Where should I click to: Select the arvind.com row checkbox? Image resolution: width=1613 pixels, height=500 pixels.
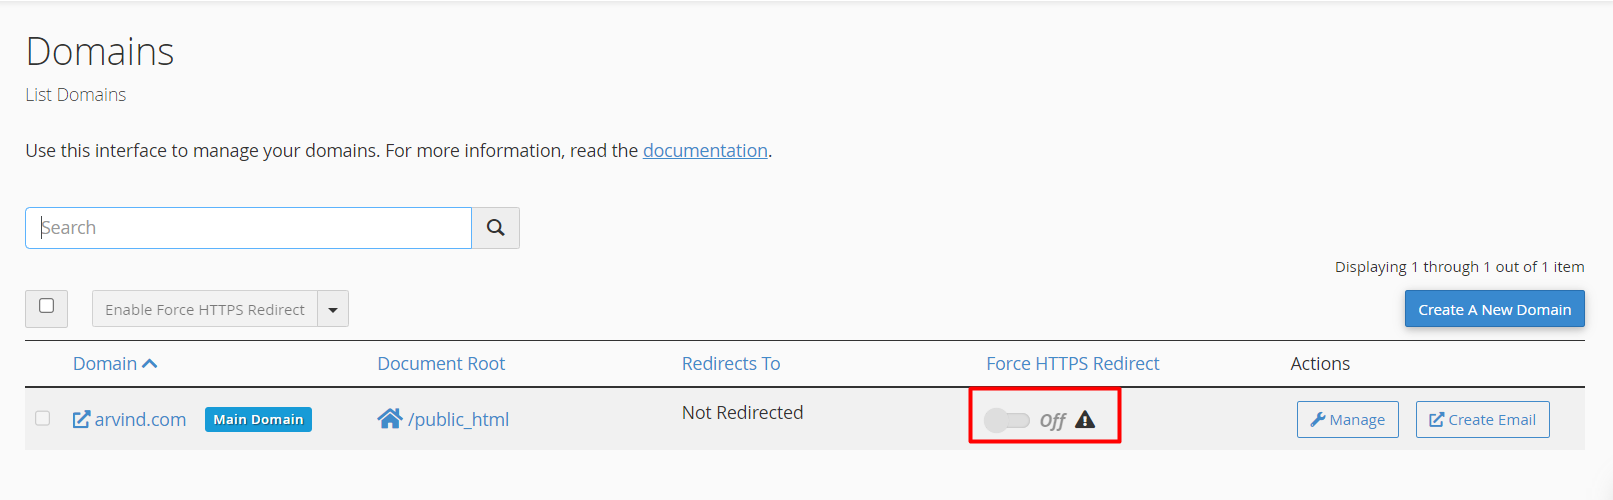point(42,418)
